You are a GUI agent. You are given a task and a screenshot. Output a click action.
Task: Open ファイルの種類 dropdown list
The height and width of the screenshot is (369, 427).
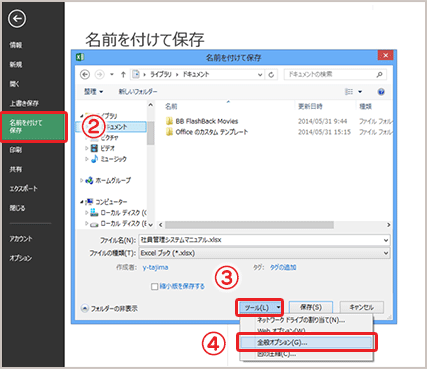point(386,253)
